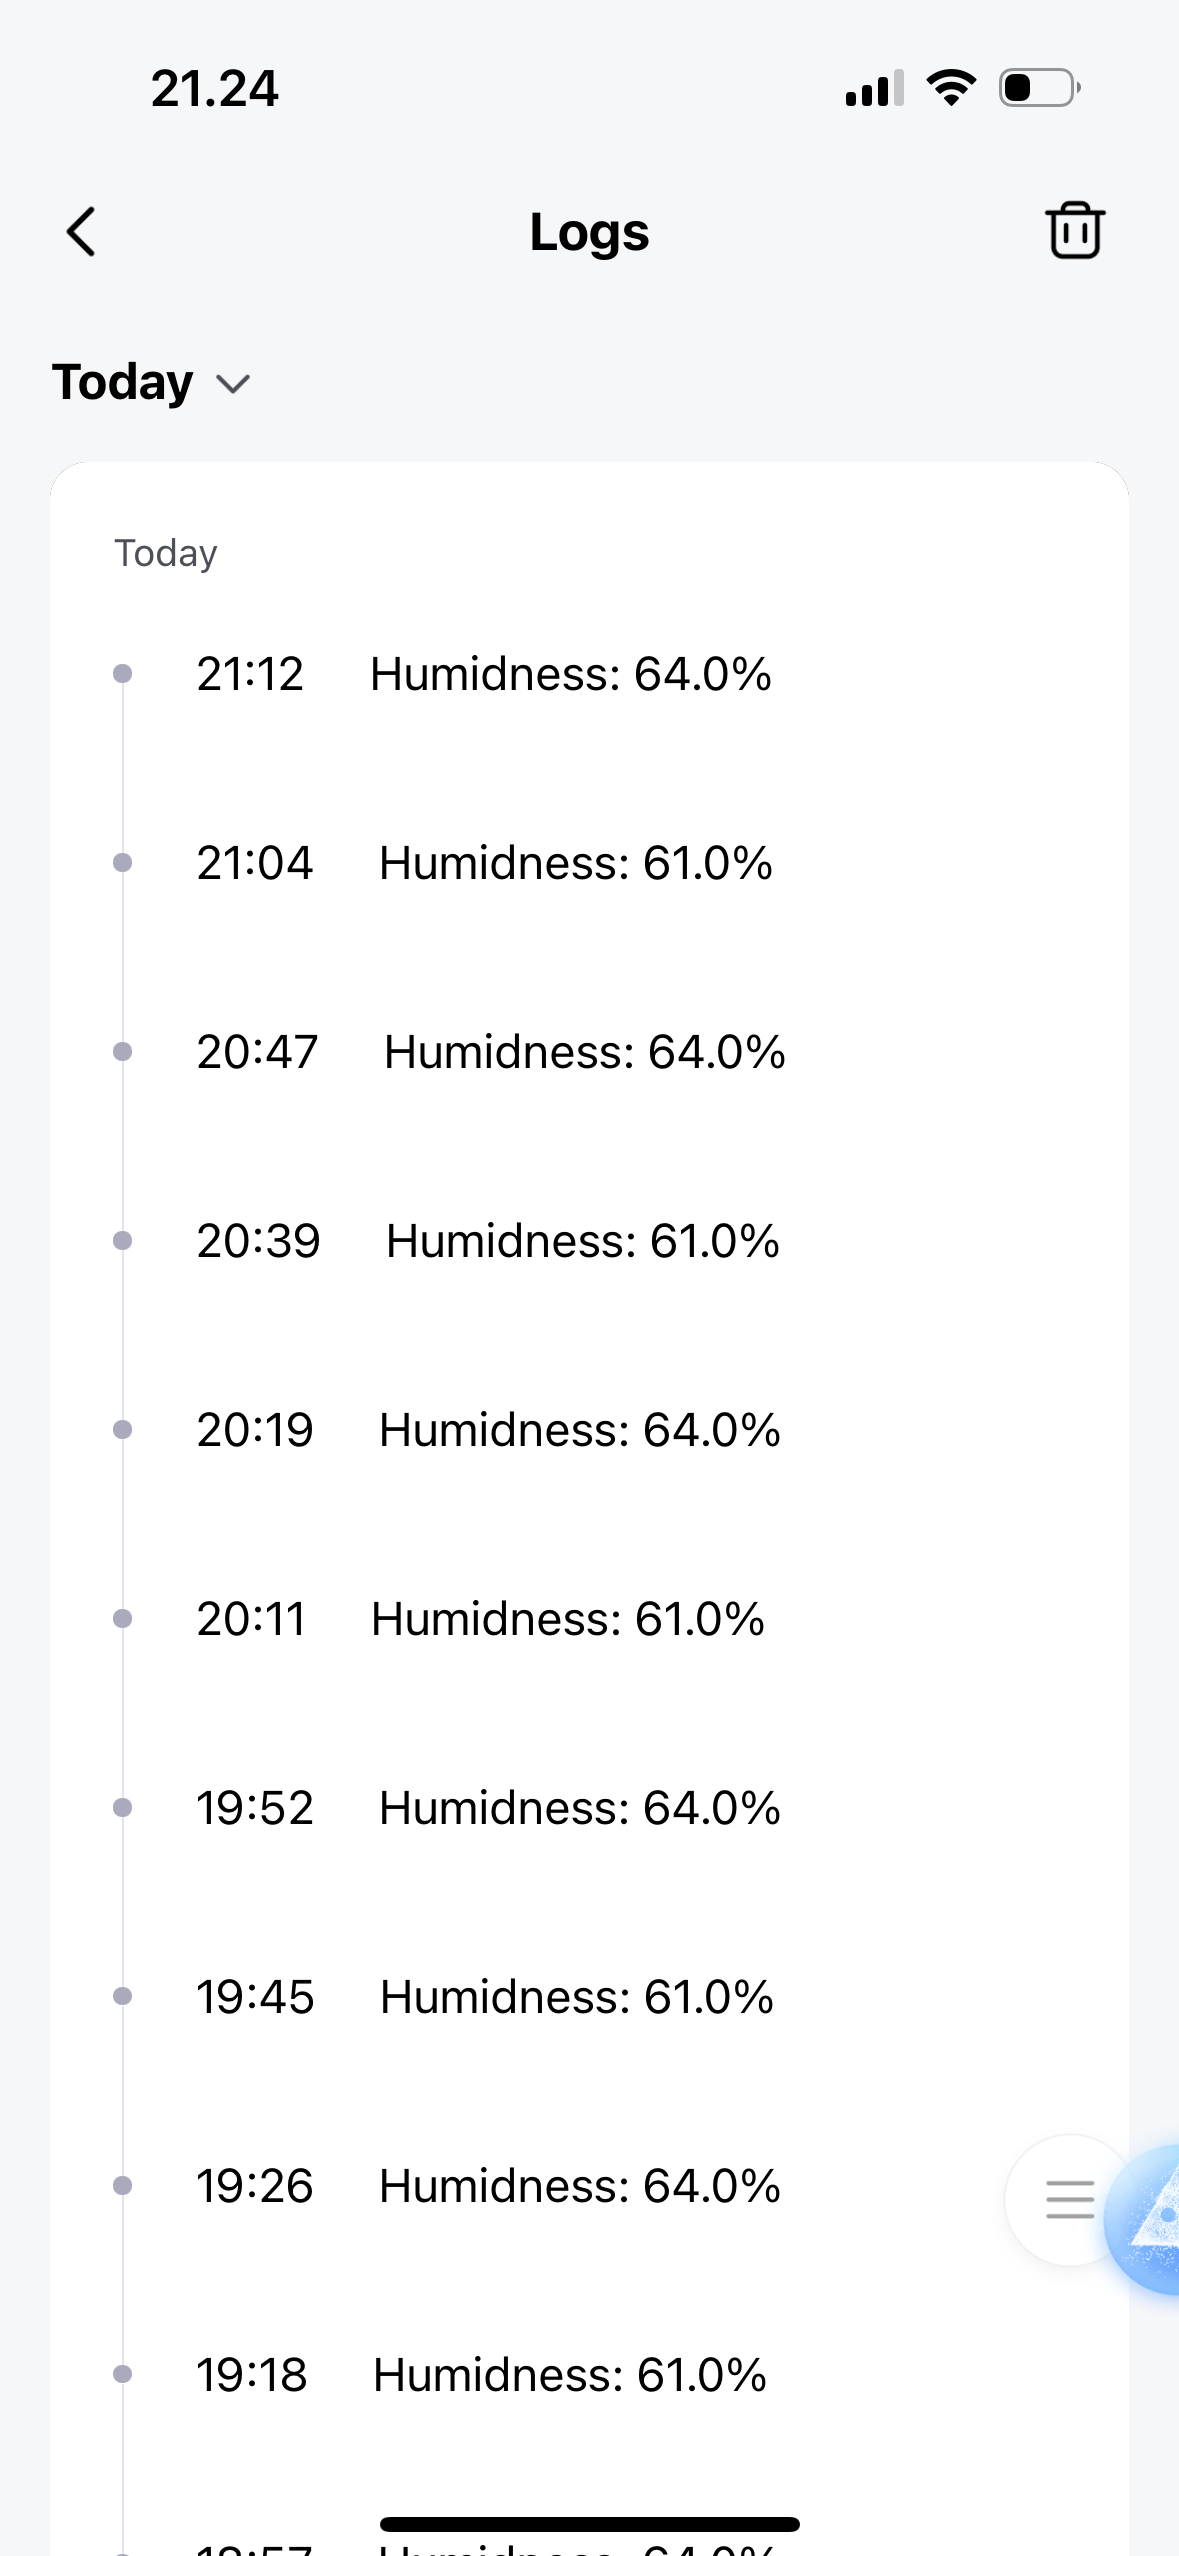Tap the 21.24 status bar clock
This screenshot has height=2556, width=1179.
pyautogui.click(x=214, y=89)
